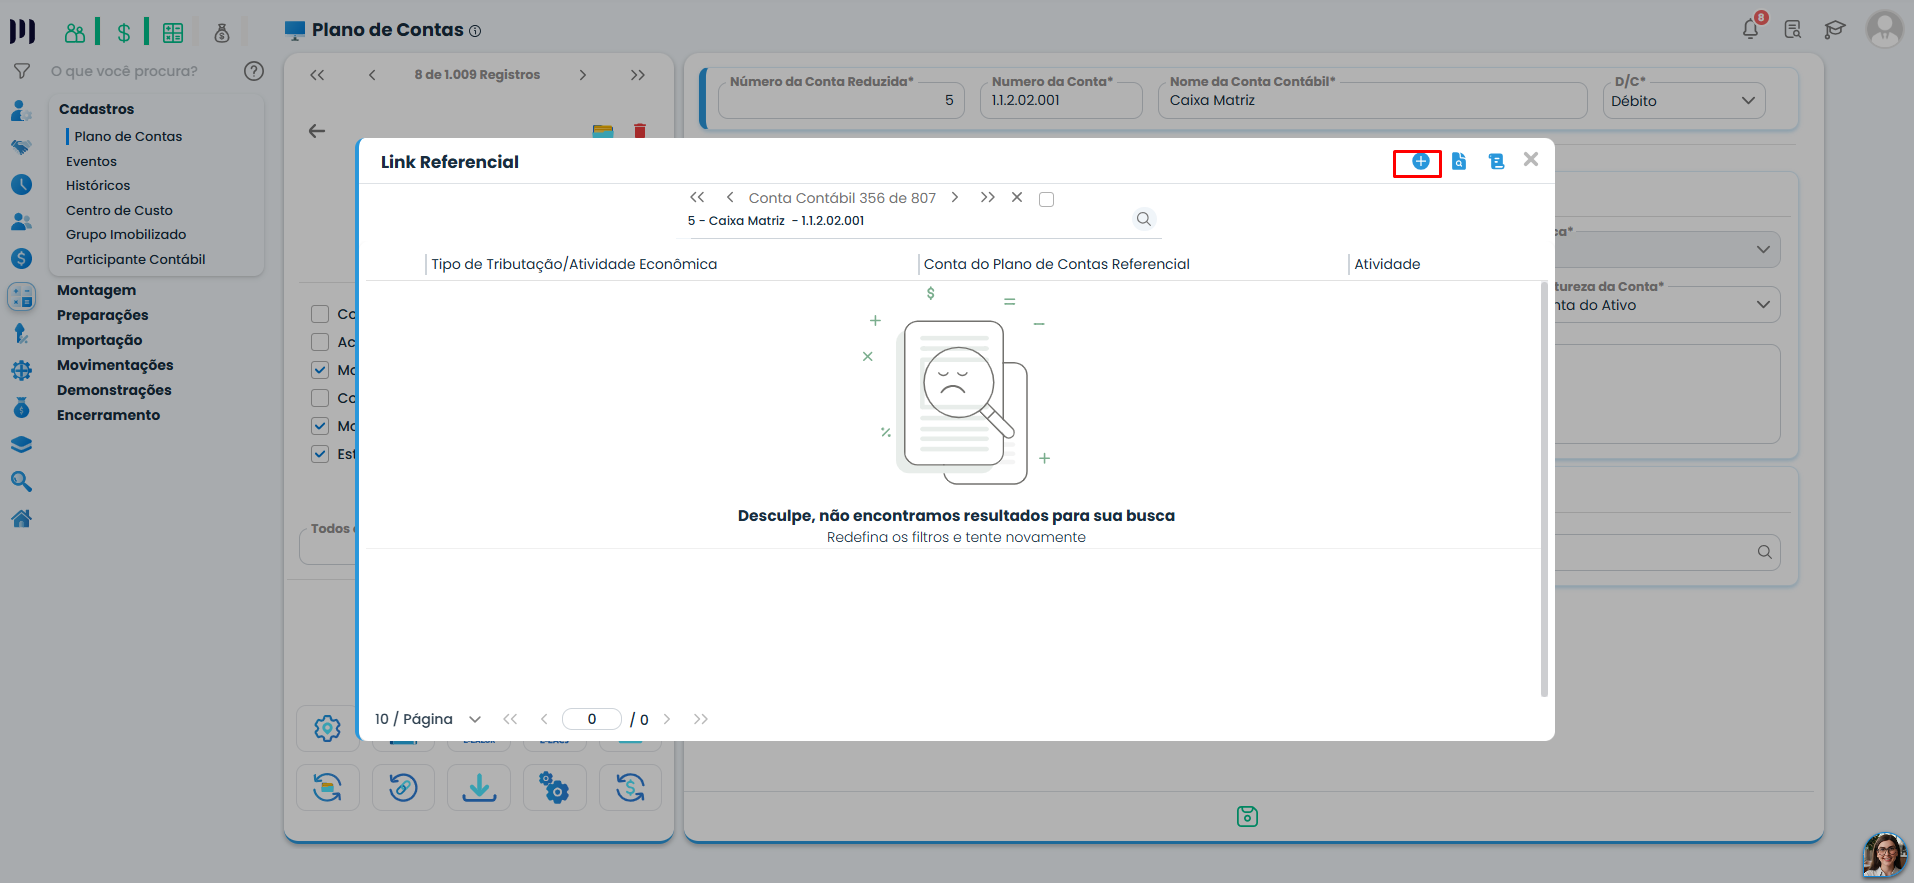Open Centro de Custo menu item
Image resolution: width=1914 pixels, height=883 pixels.
(x=119, y=210)
